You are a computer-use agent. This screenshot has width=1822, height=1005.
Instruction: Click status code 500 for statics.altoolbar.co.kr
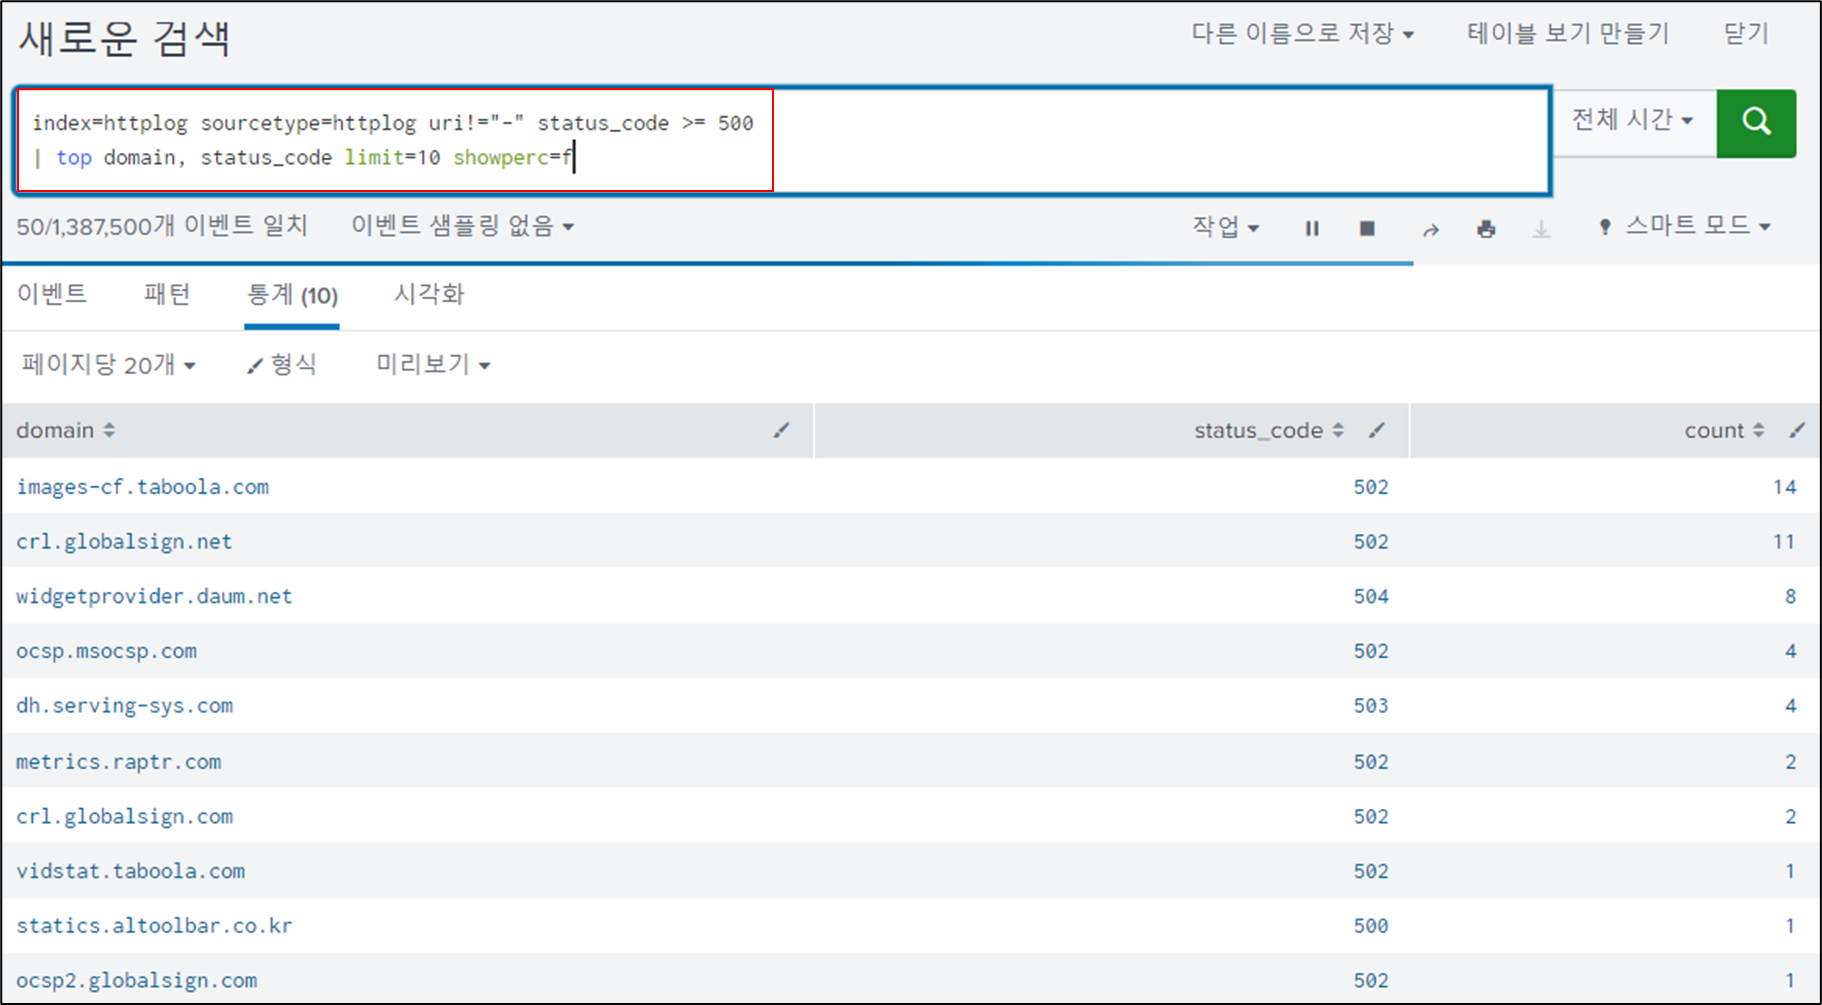[x=1371, y=926]
